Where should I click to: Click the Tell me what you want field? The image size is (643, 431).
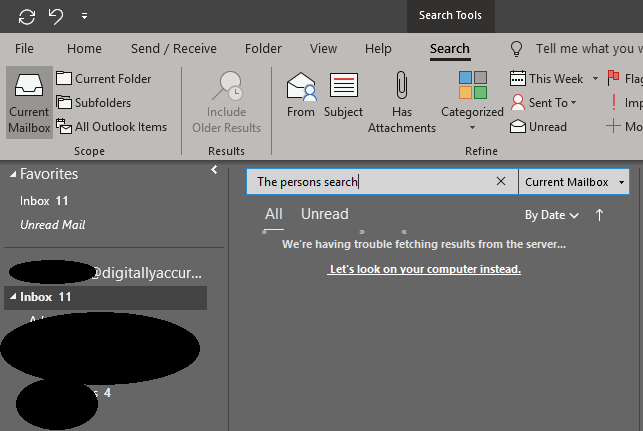click(589, 49)
